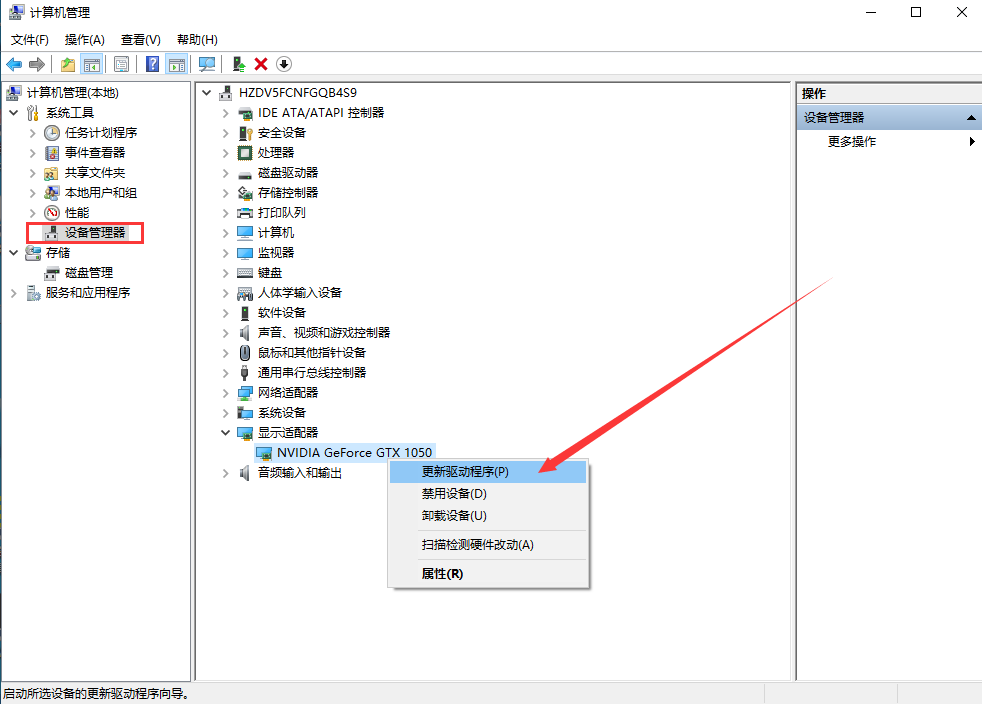The width and height of the screenshot is (982, 704).
Task: Toggle the Show/Hide Action Pane toolbar icon
Action: [x=177, y=64]
